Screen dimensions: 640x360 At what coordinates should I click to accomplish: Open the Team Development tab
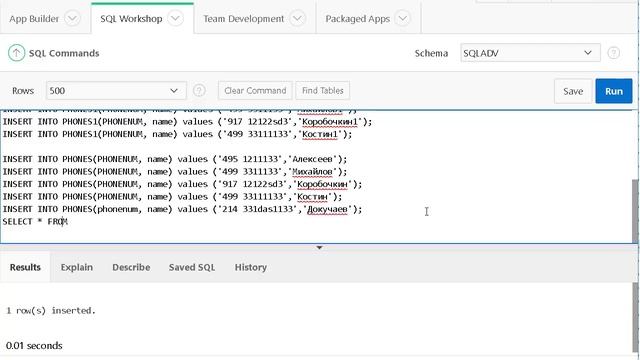click(243, 19)
